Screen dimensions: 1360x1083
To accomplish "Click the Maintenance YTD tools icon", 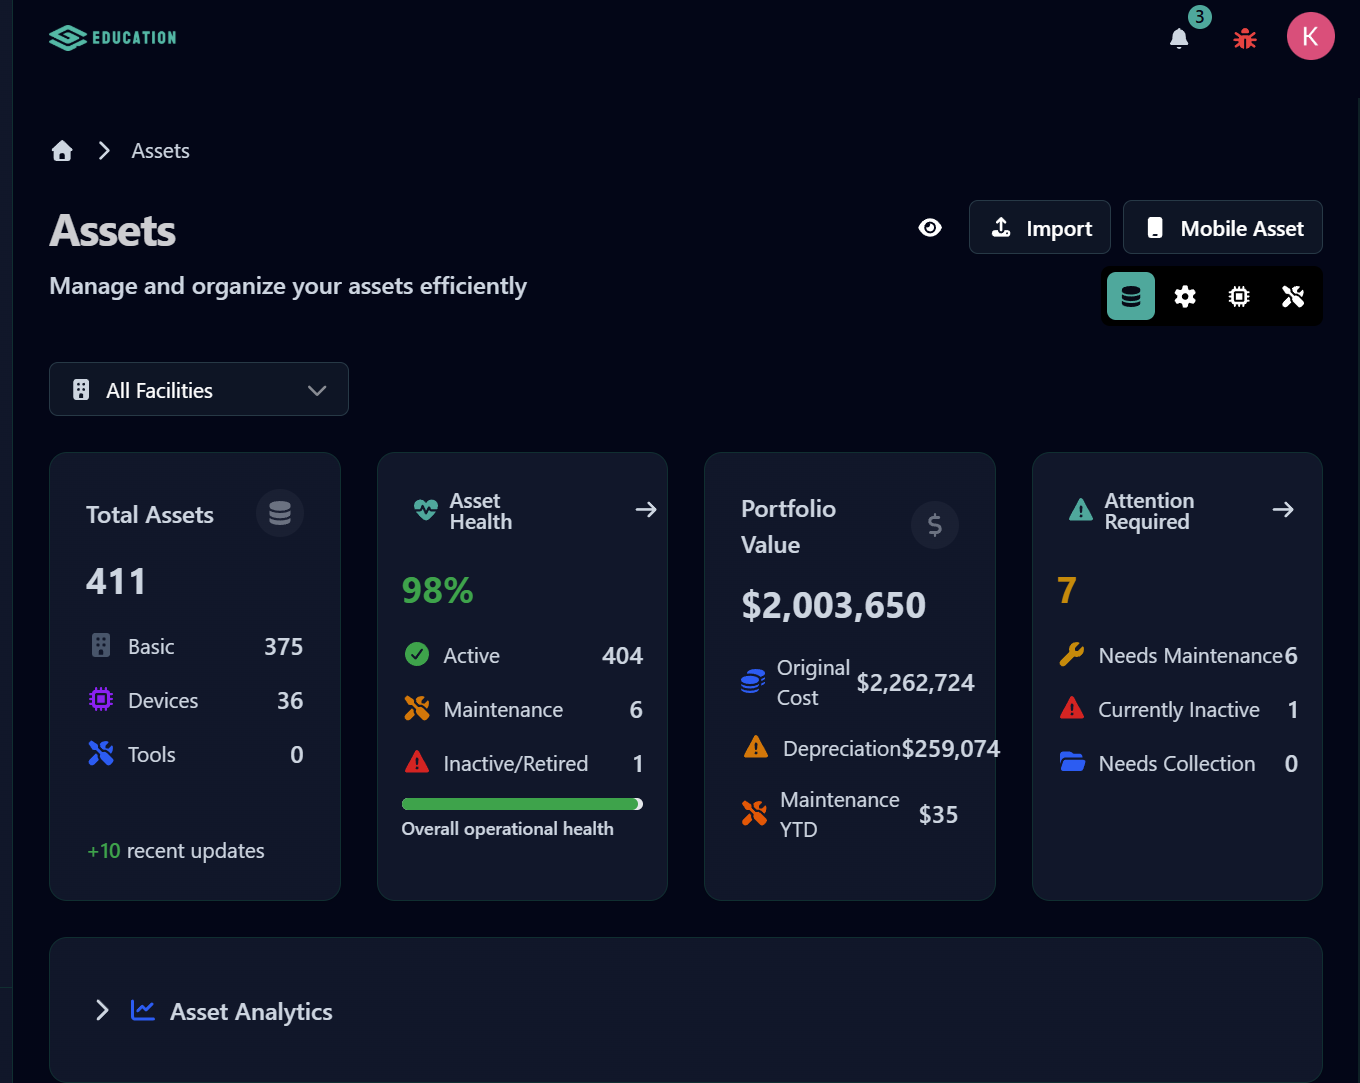I will pyautogui.click(x=754, y=814).
